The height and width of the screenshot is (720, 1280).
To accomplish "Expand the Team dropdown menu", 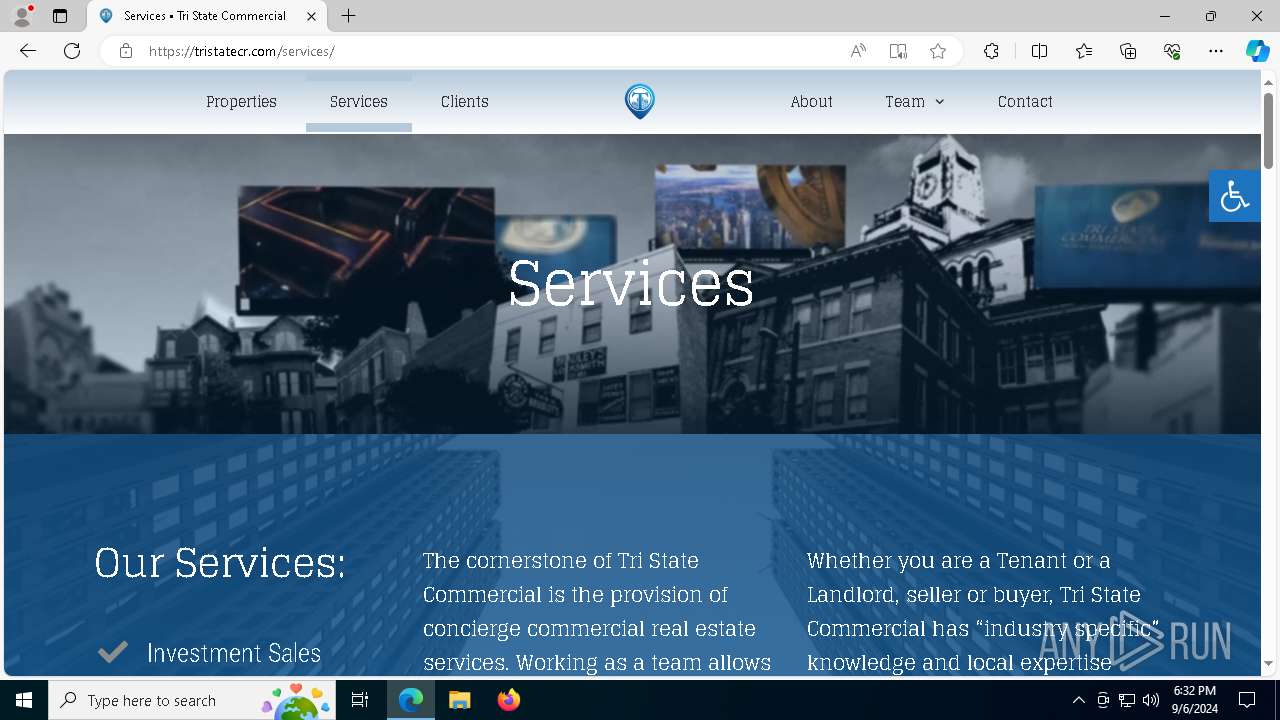I will [915, 102].
